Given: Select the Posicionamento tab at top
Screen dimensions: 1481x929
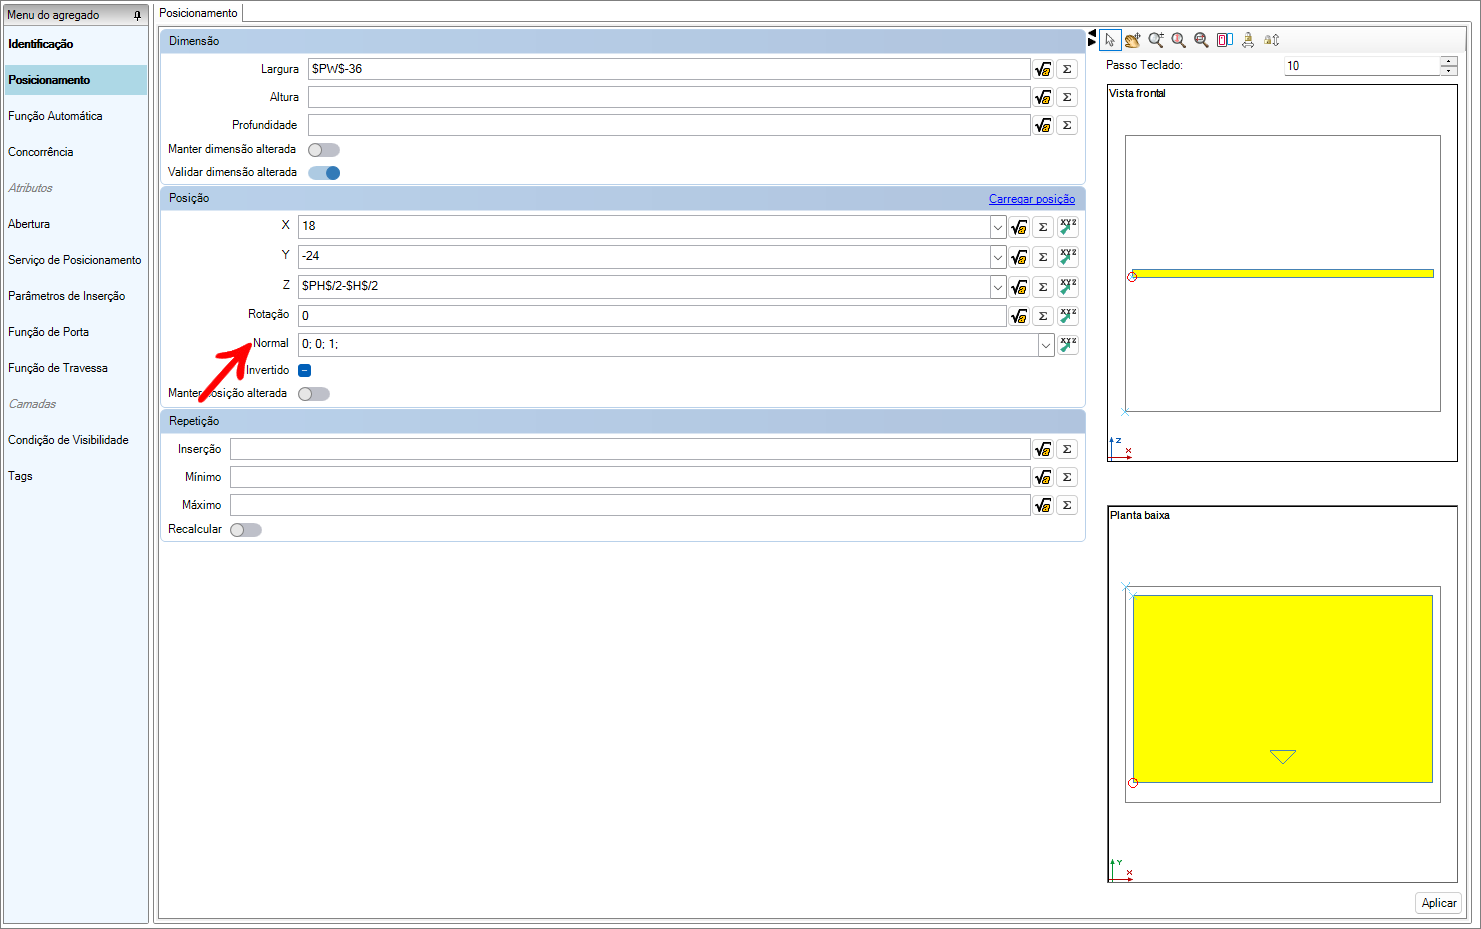Looking at the screenshot, I should point(199,13).
